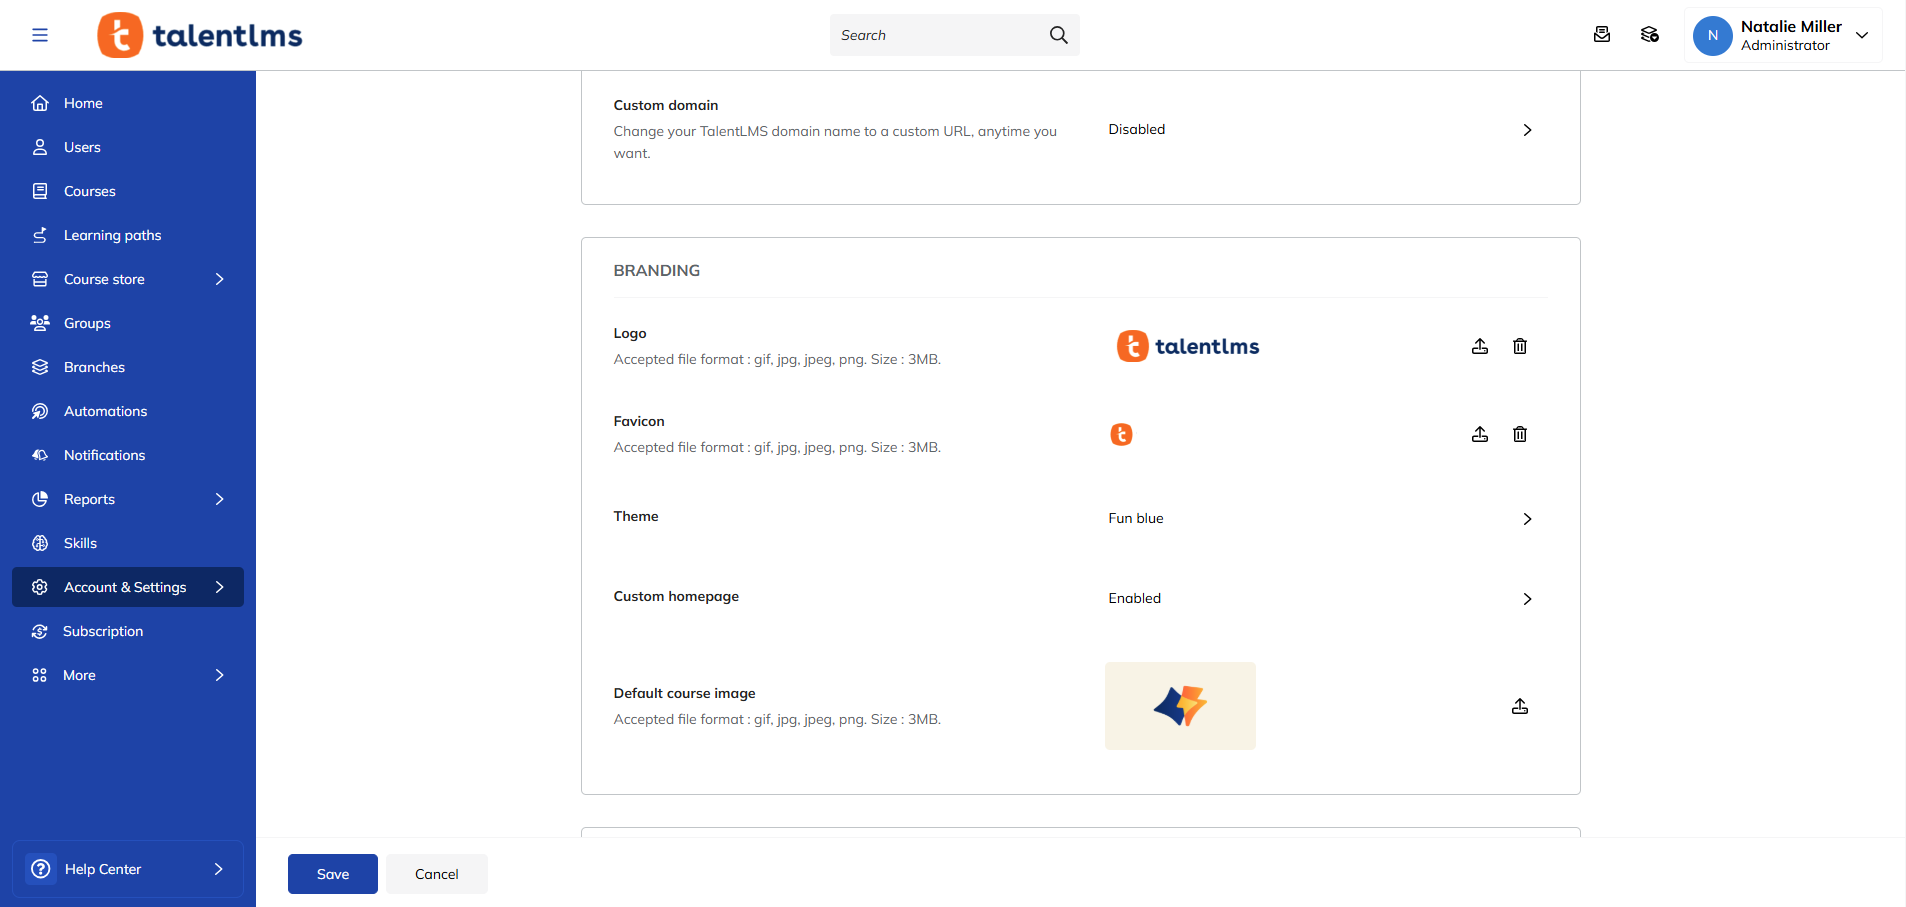This screenshot has width=1906, height=907.
Task: Upload a new favicon
Action: (x=1480, y=434)
